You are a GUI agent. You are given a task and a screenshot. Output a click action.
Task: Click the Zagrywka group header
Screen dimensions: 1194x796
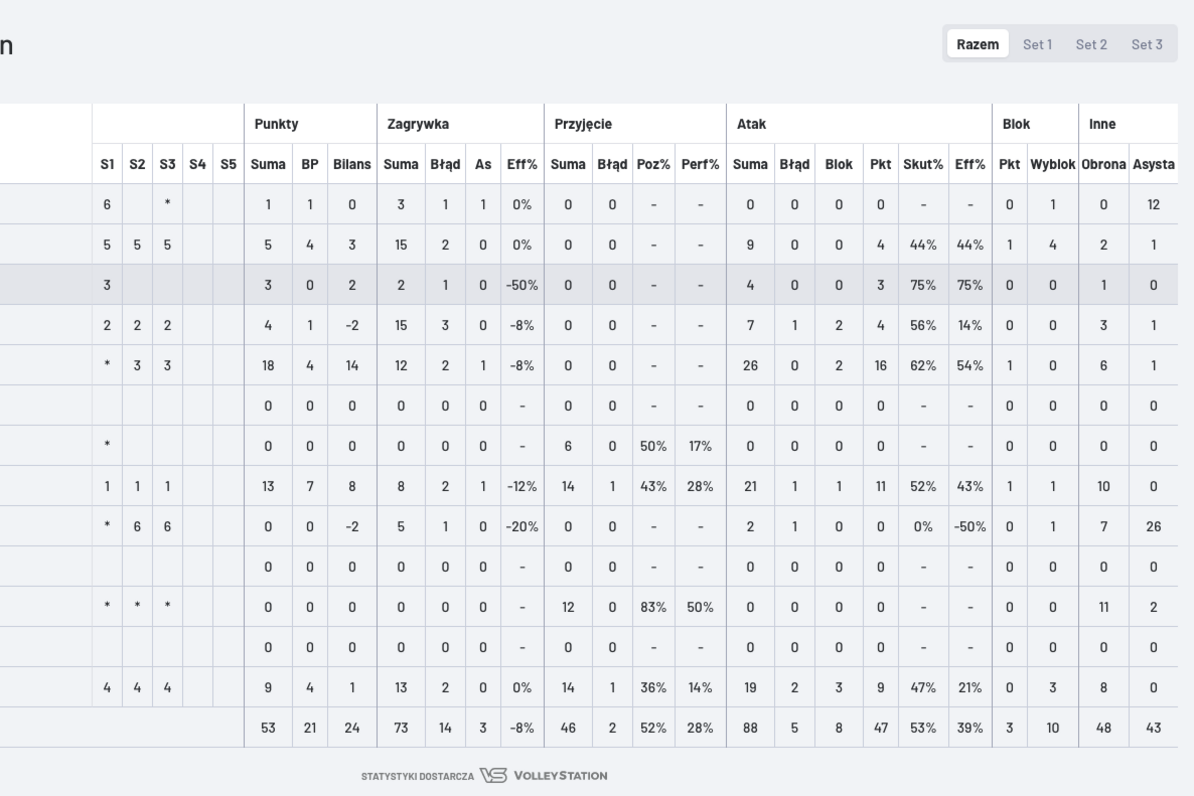click(x=418, y=124)
